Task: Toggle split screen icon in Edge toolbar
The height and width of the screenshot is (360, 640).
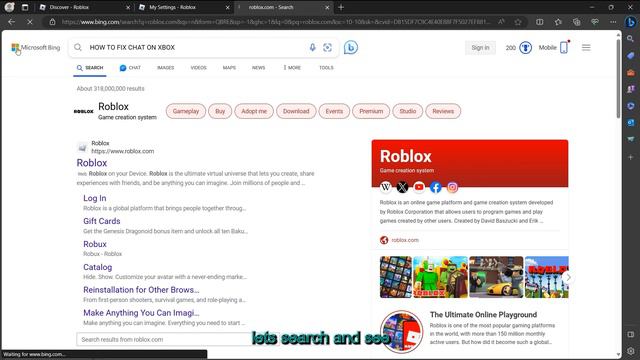Action: click(540, 22)
